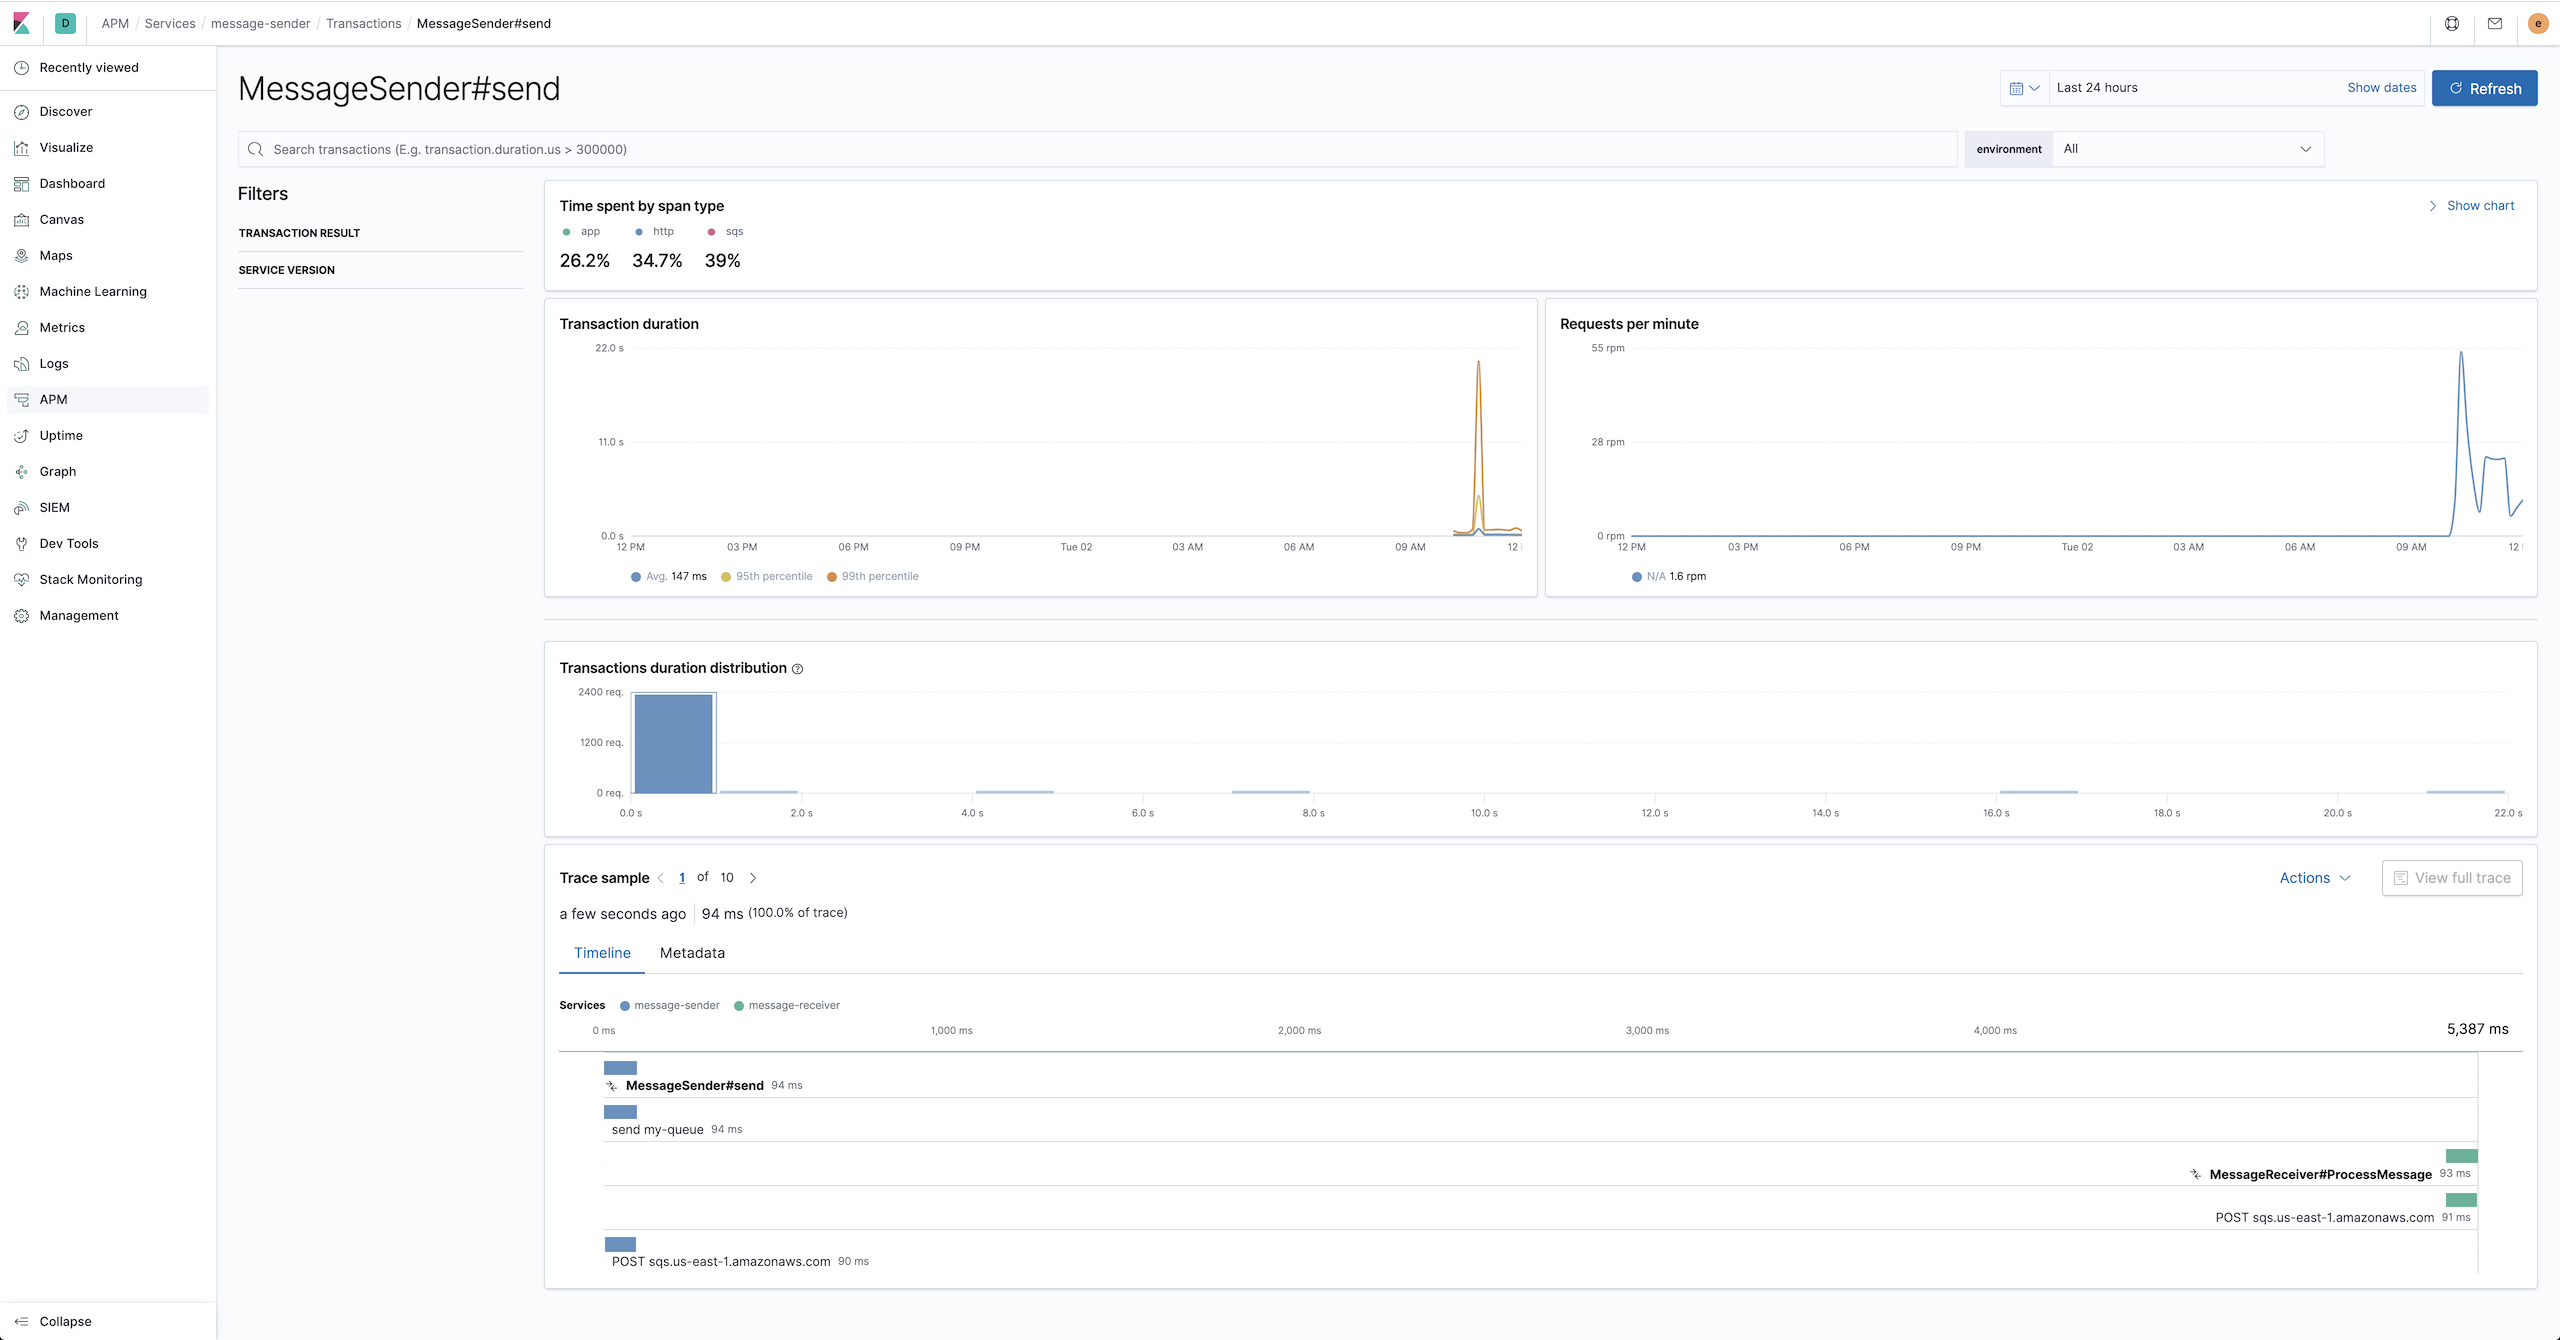Image resolution: width=2560 pixels, height=1340 pixels.
Task: Open Discover from the sidebar icon
Action: coord(21,112)
